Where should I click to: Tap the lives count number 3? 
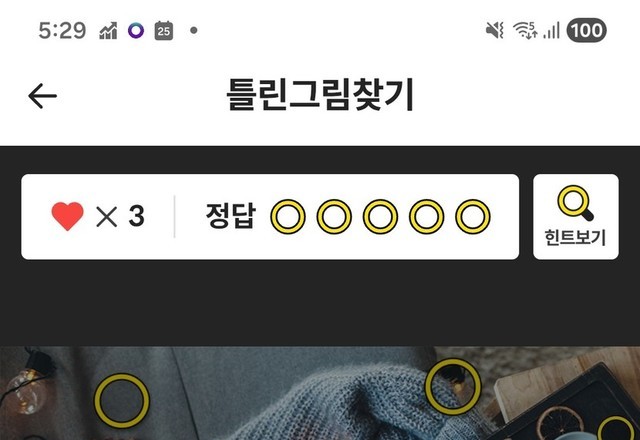(137, 216)
